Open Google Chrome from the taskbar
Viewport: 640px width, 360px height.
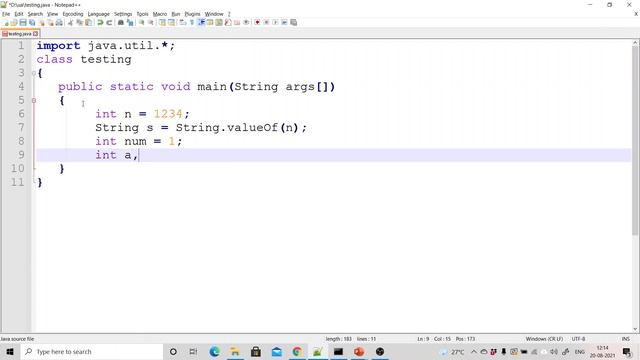pos(297,351)
